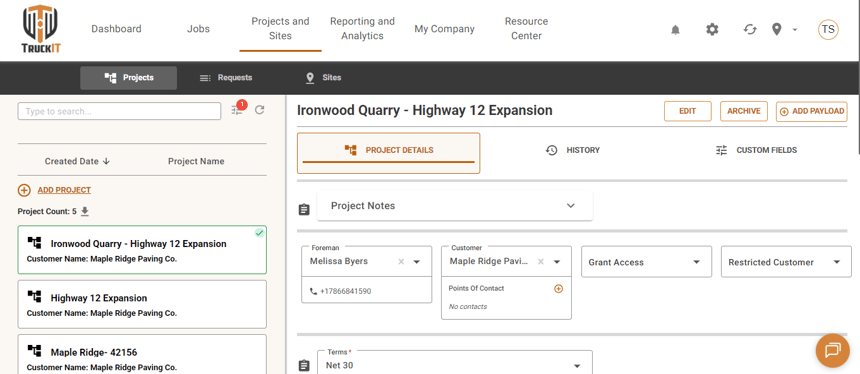This screenshot has height=374, width=860.
Task: Switch to the Requests sub-tab
Action: pyautogui.click(x=226, y=78)
